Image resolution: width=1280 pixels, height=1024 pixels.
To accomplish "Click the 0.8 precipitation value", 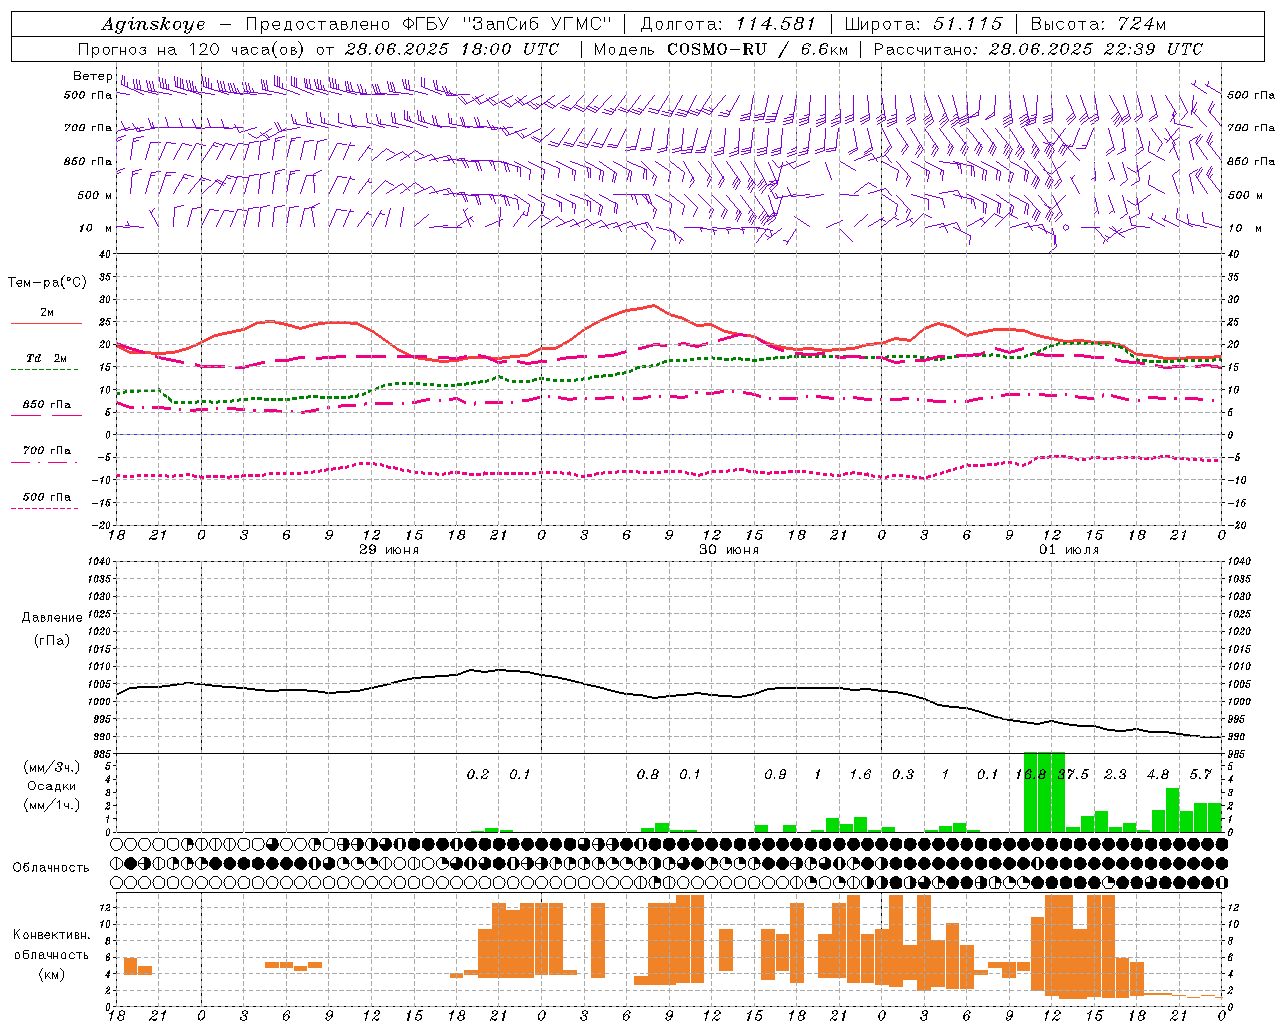I will pos(648,774).
